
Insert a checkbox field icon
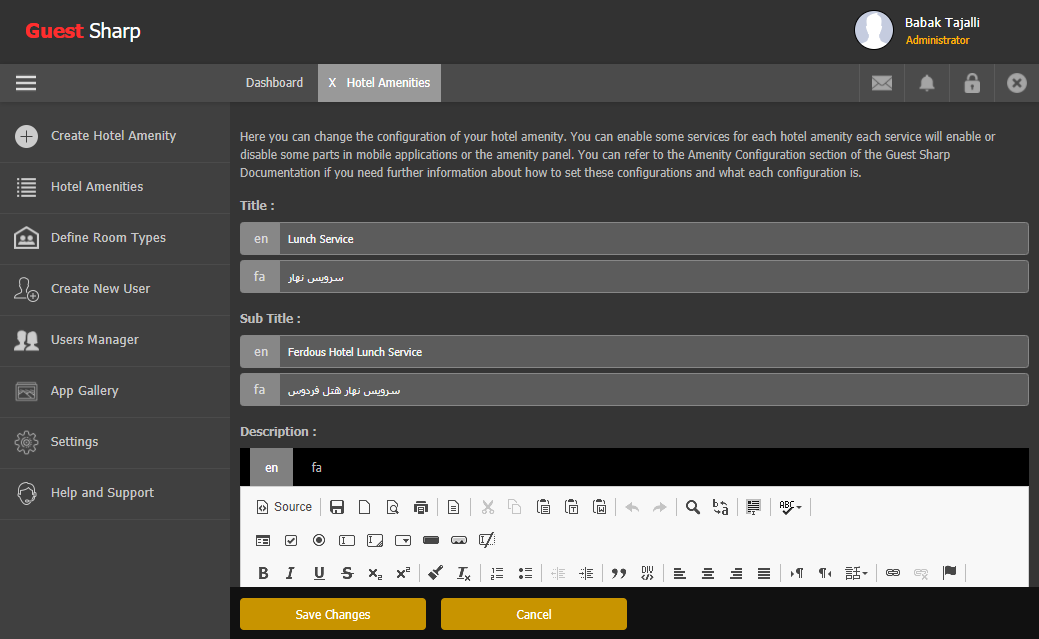[291, 540]
